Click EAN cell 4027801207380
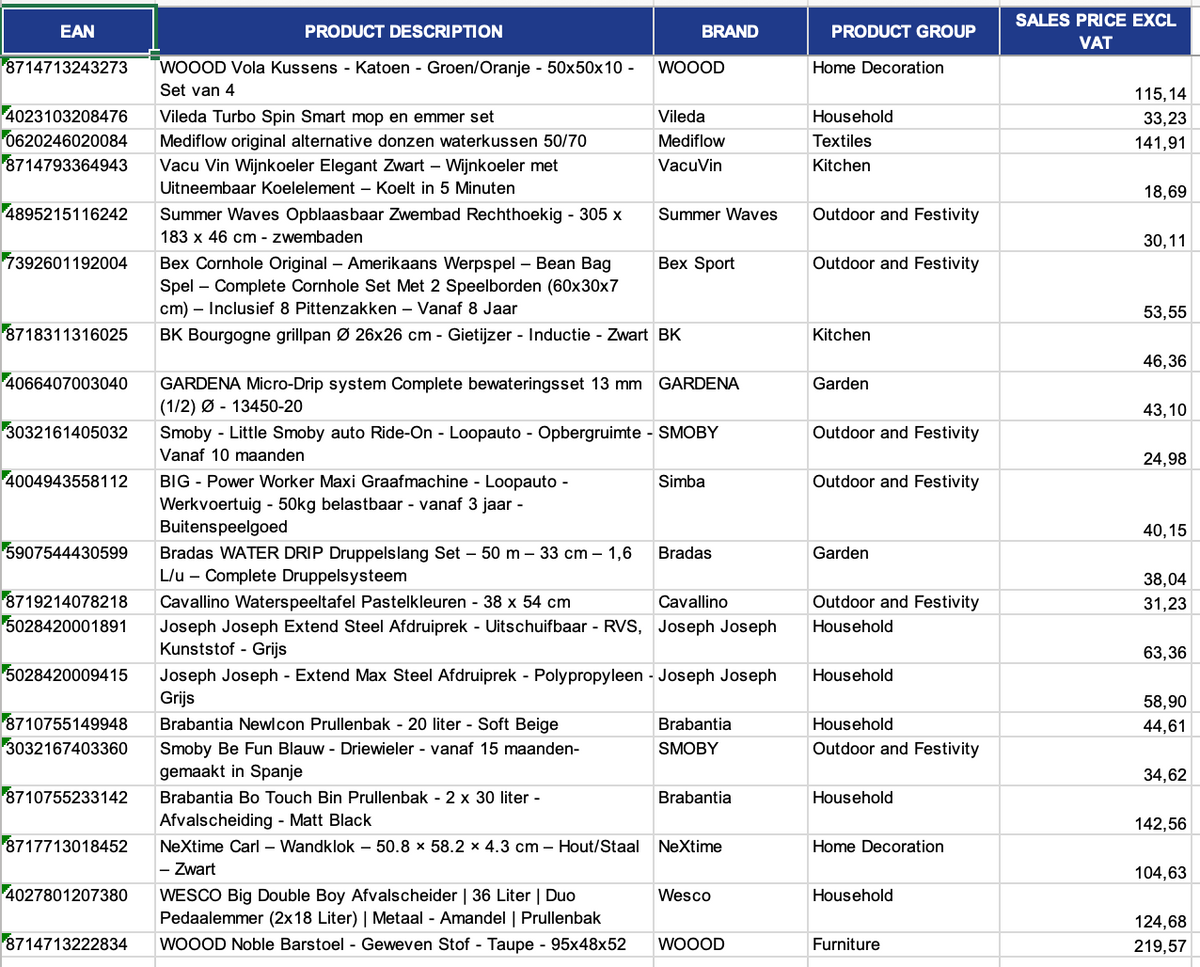The image size is (1200, 967). [78, 907]
